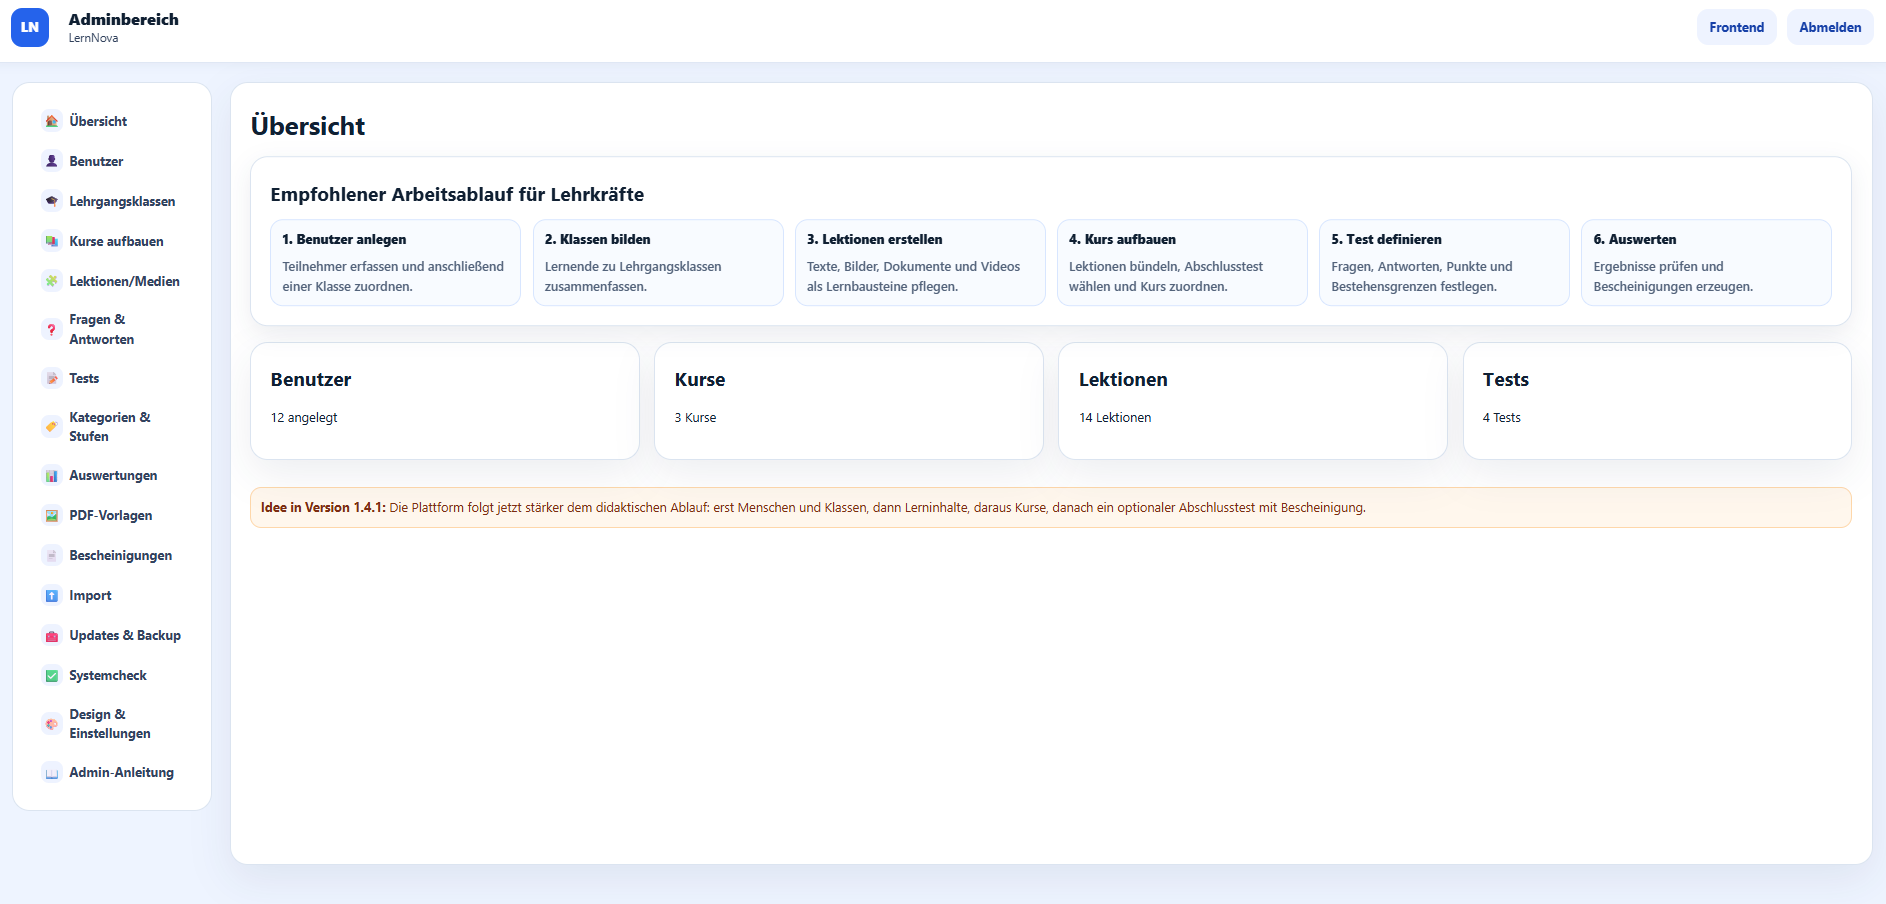
Task: Click the large Übersicht page heading
Action: pos(308,126)
